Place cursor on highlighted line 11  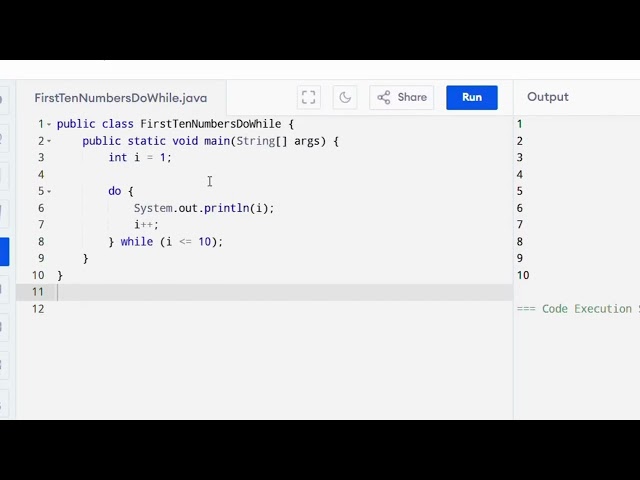tap(264, 292)
